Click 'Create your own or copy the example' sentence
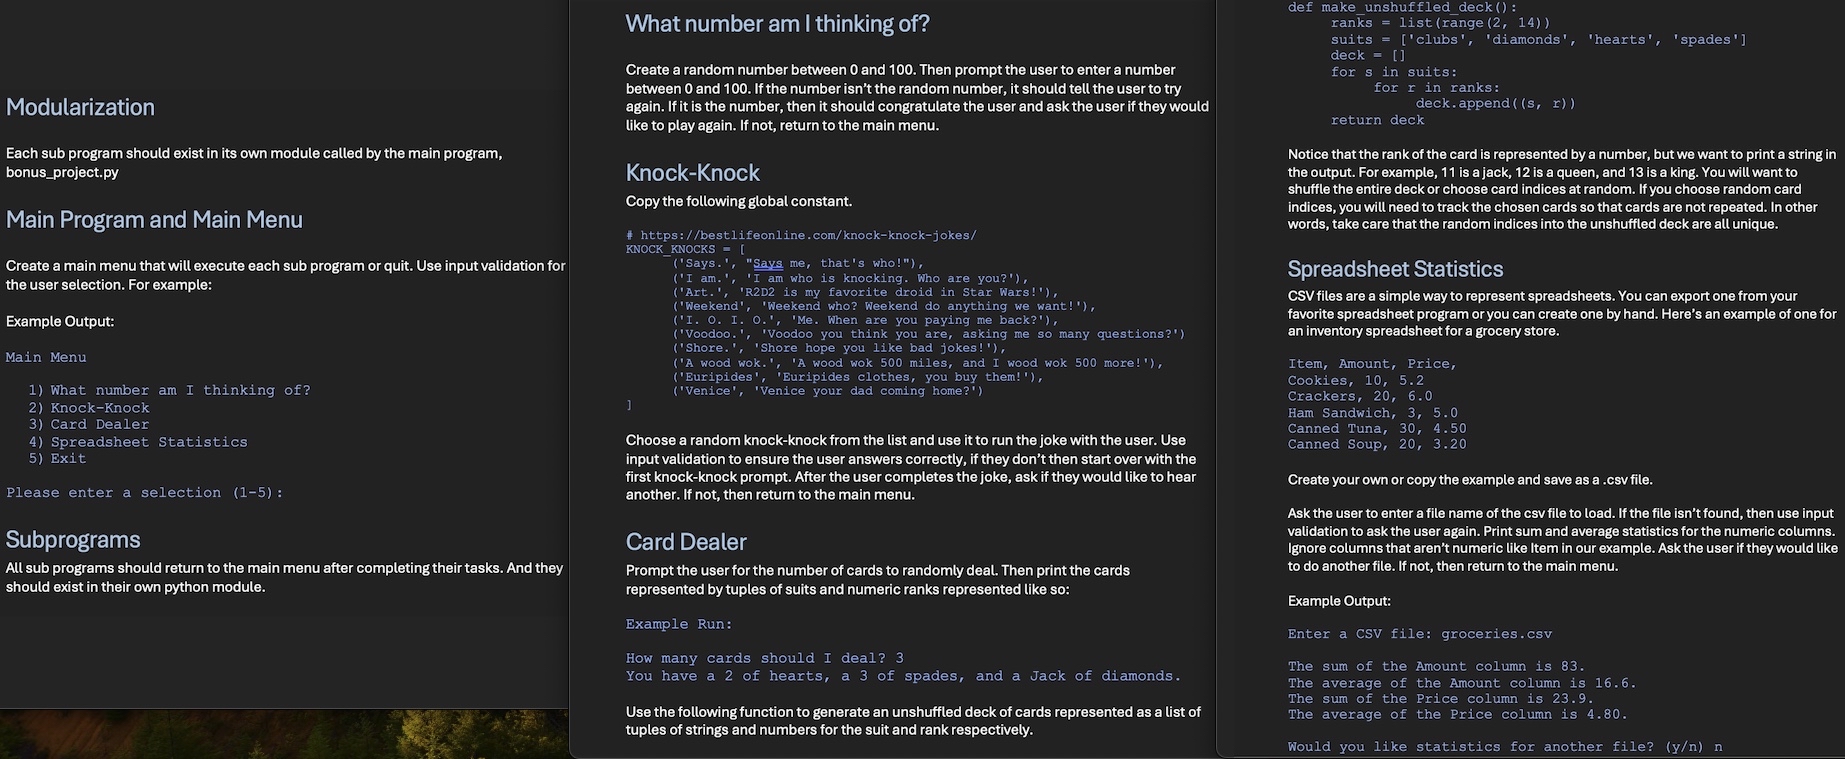Viewport: 1845px width, 759px height. click(x=1470, y=480)
